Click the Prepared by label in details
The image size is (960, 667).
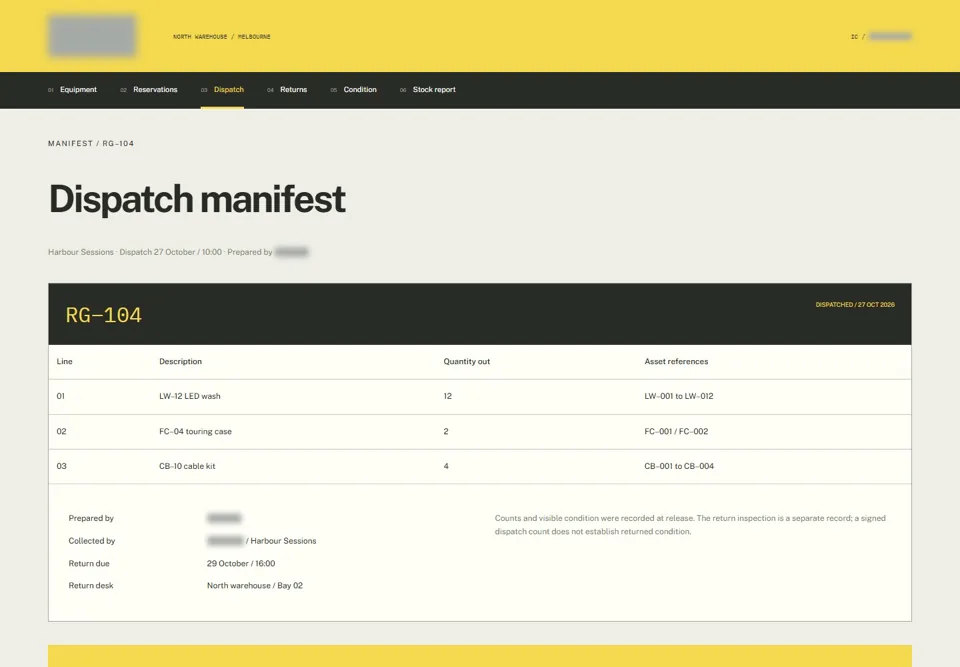coord(91,518)
